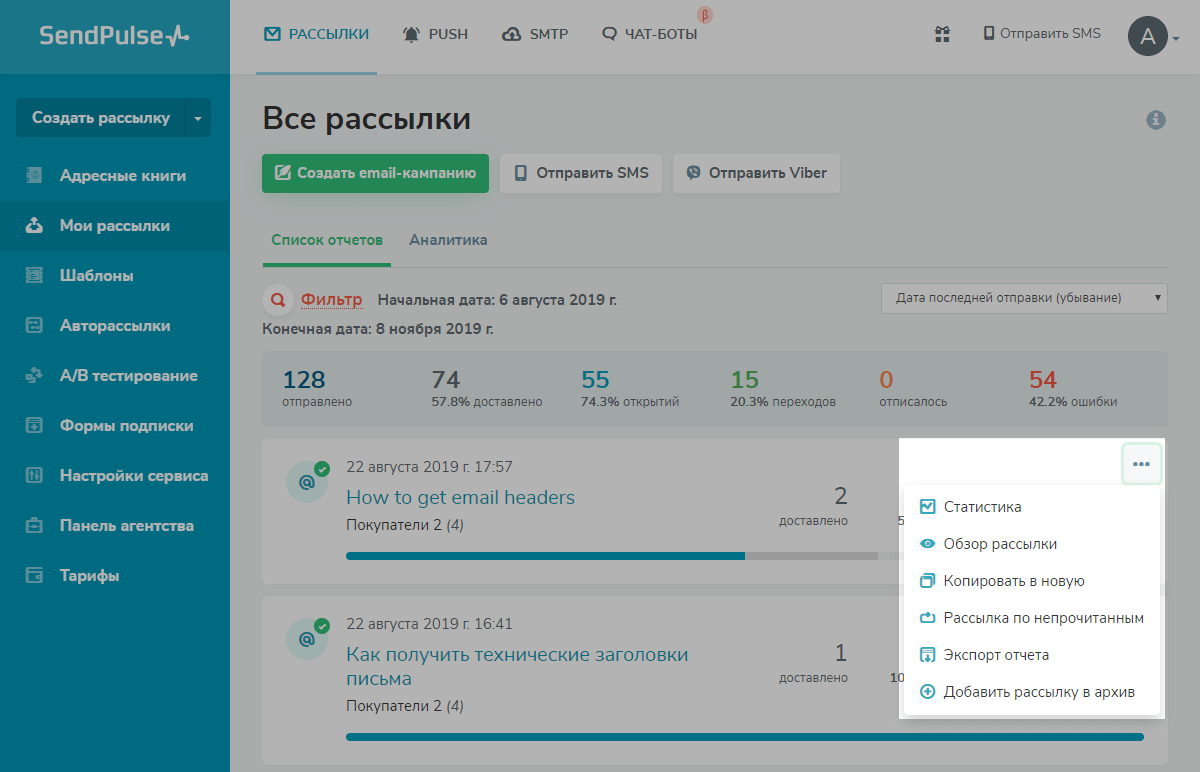Choose Добавить рассылку в архив menu item
Screen dimensions: 1200x772
coord(1032,692)
